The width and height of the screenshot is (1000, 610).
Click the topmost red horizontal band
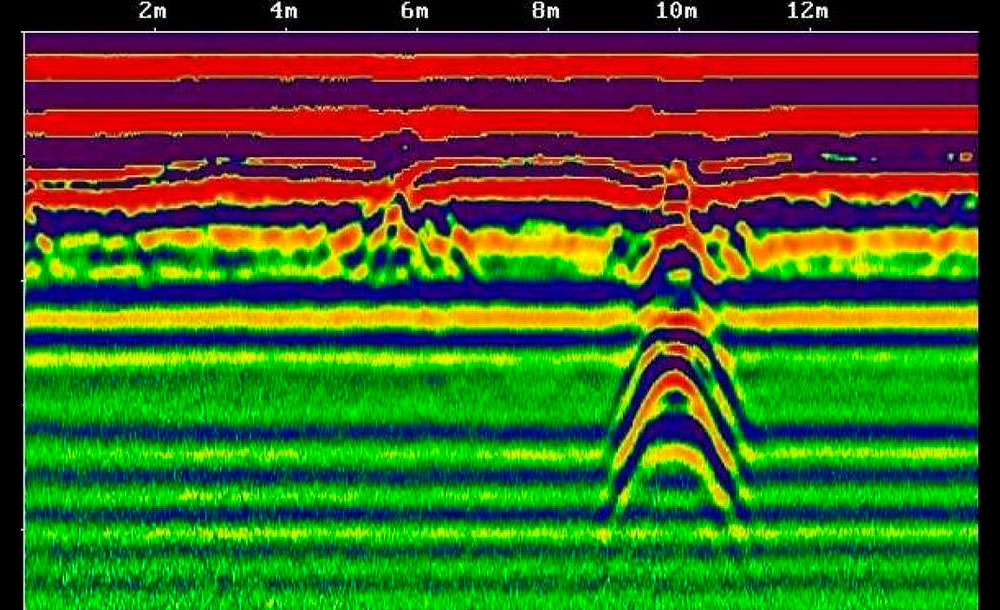click(x=500, y=66)
